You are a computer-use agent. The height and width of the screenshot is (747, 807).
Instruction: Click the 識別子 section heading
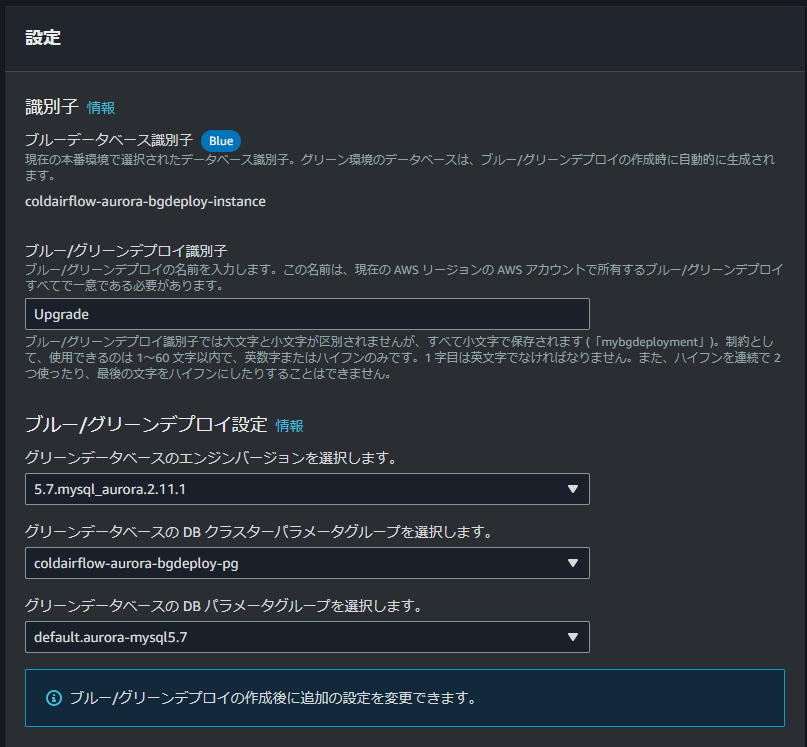tap(50, 107)
